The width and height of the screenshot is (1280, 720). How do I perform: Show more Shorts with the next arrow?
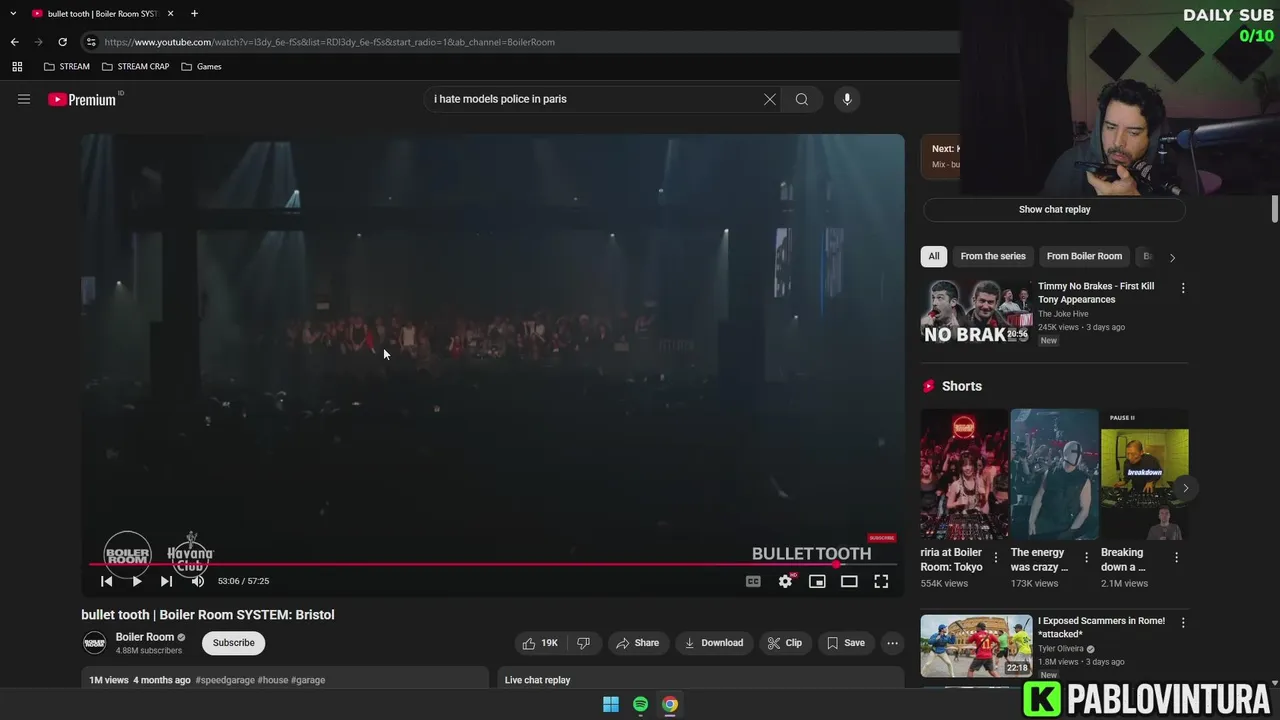pos(1185,488)
